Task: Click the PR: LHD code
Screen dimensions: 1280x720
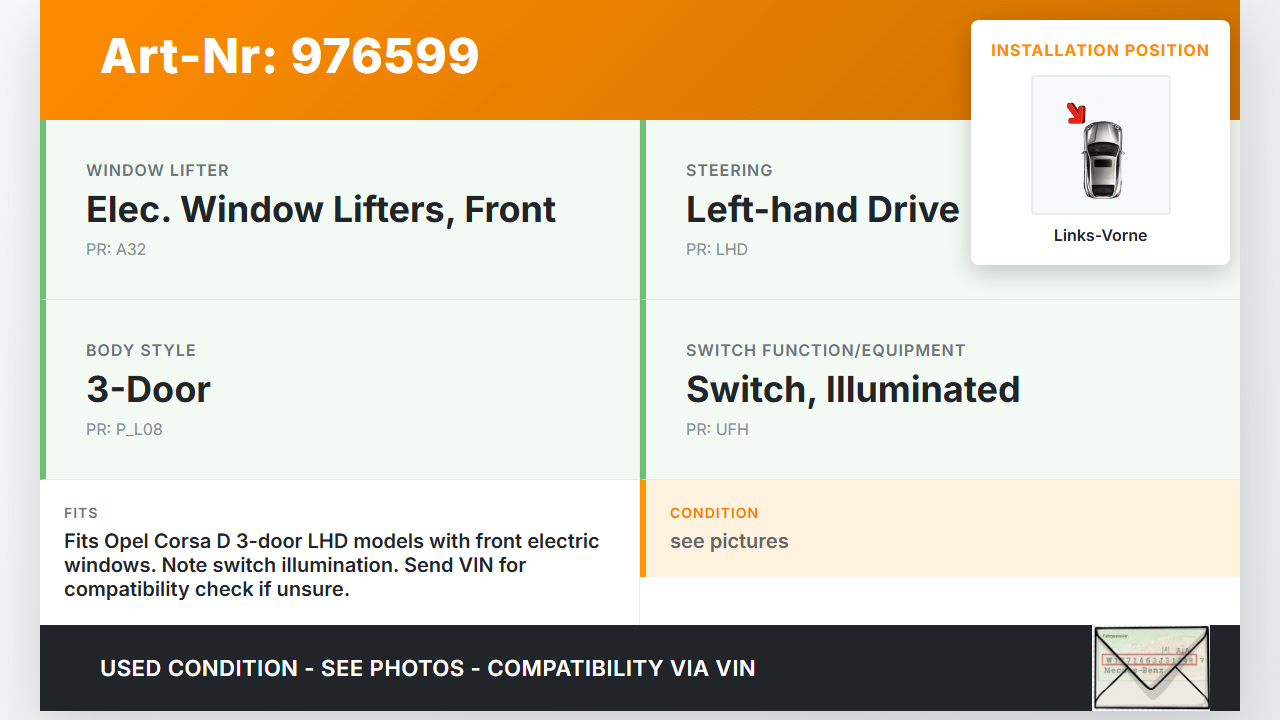Action: (716, 249)
